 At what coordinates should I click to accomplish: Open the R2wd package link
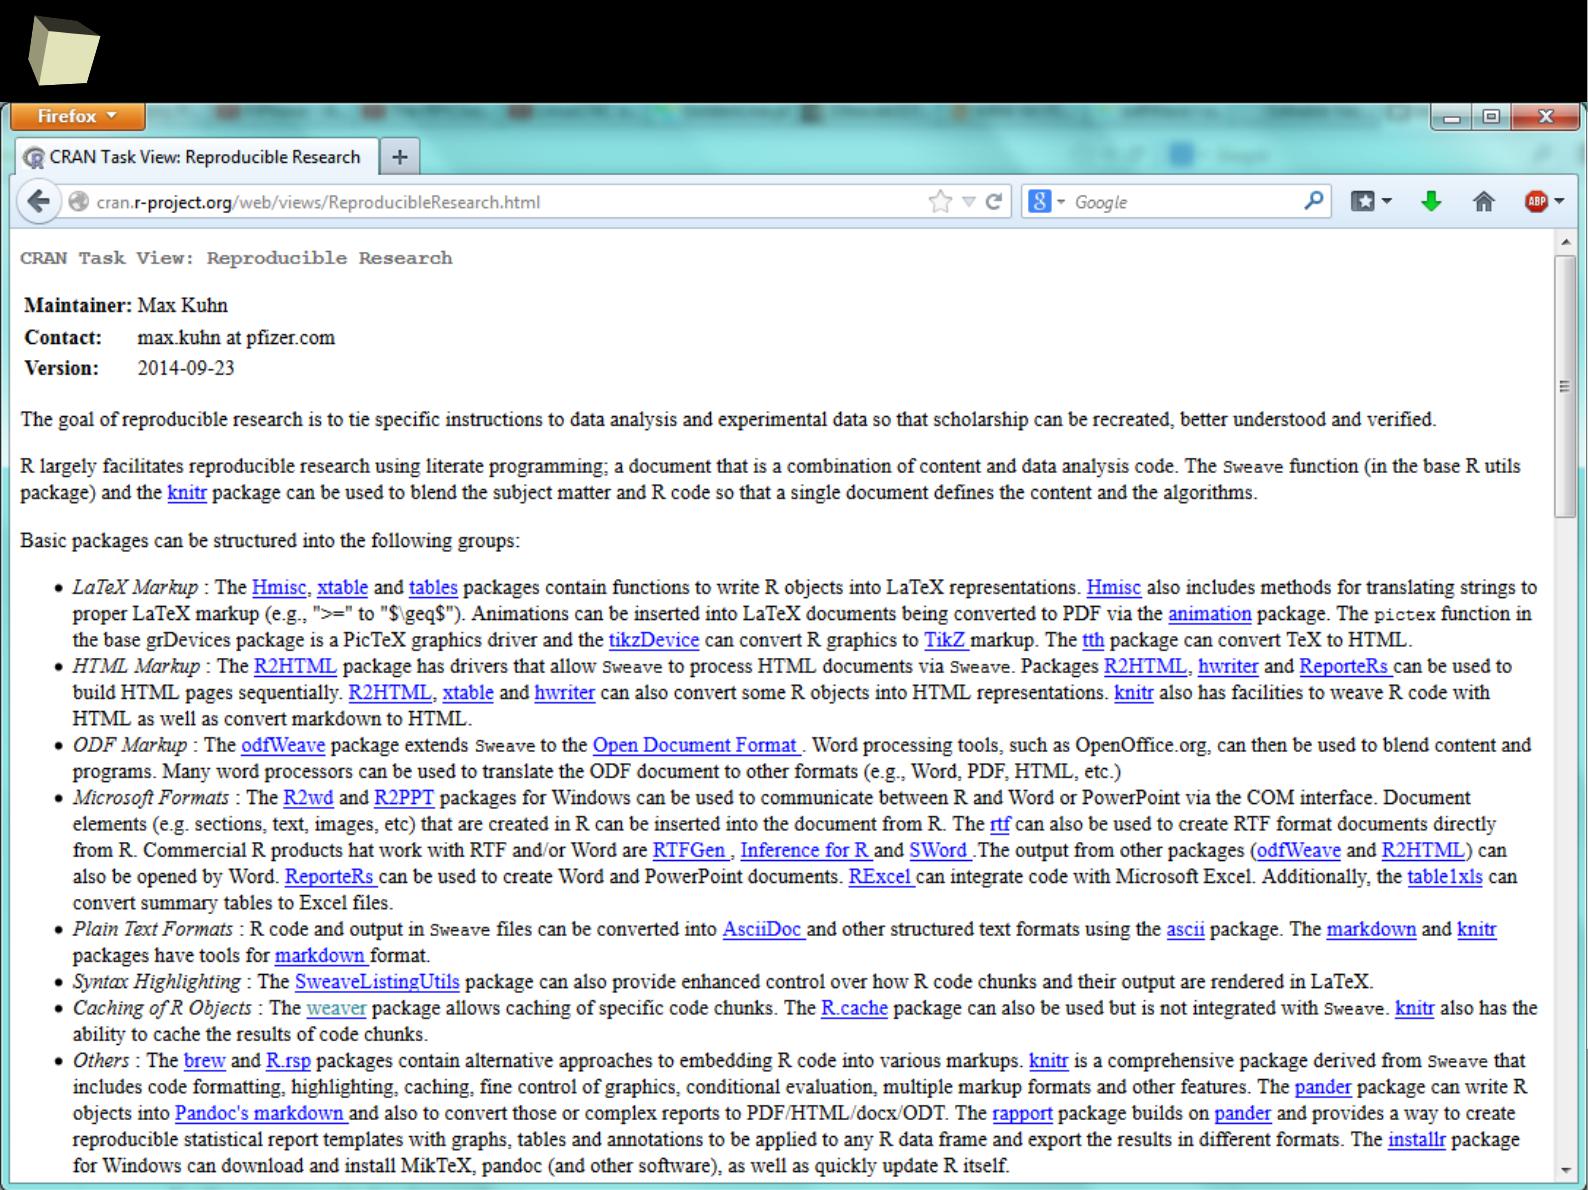(x=308, y=798)
